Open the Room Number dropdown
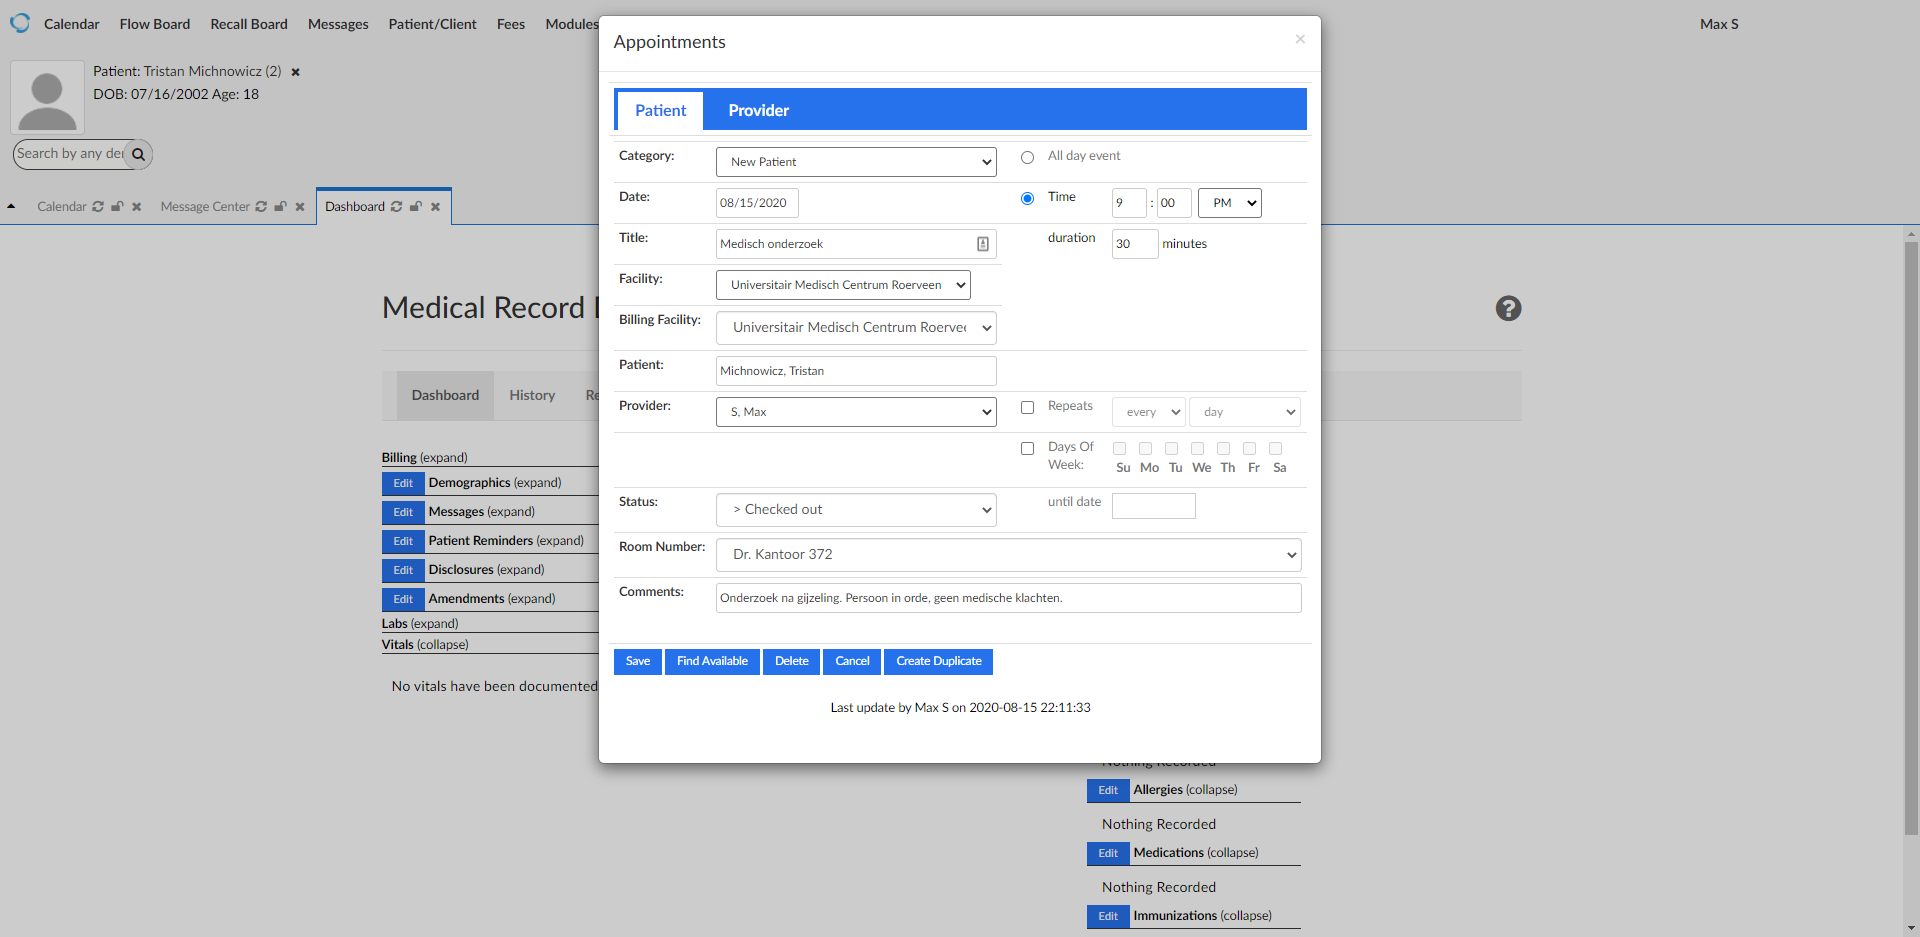 (x=1008, y=555)
